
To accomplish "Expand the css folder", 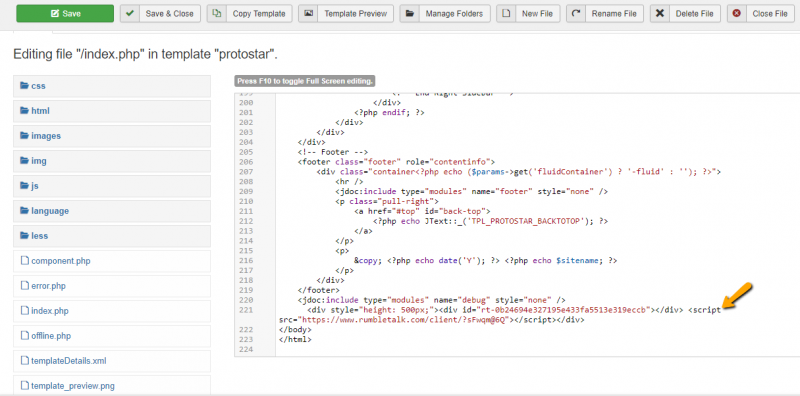I will click(112, 86).
